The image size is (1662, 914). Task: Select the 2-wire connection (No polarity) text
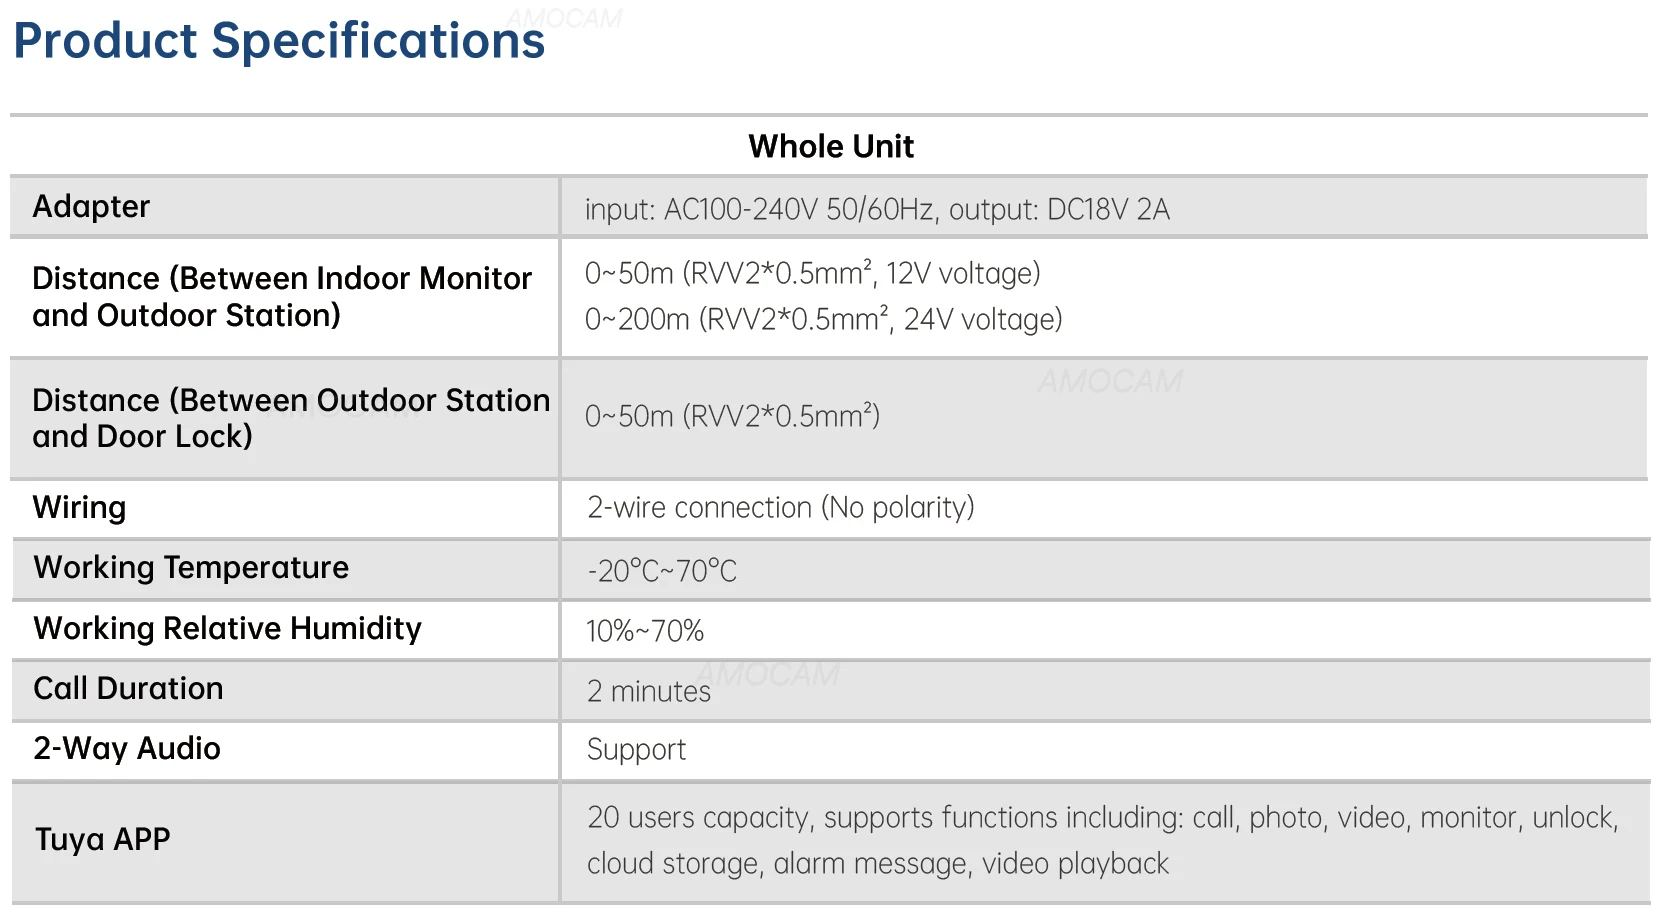(x=781, y=508)
